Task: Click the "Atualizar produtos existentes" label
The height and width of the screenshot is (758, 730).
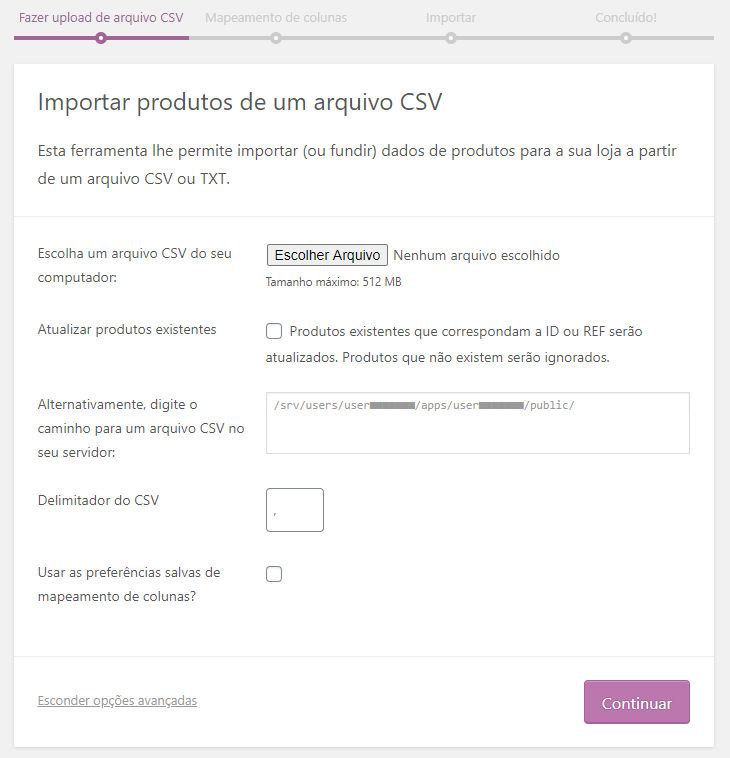Action: [126, 329]
